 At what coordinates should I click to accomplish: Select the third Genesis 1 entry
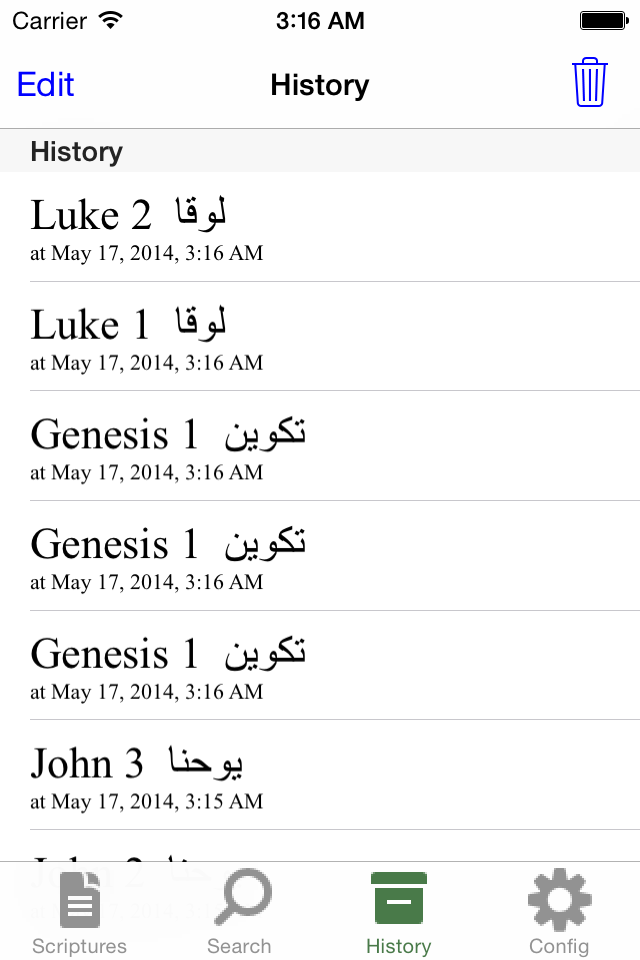(x=320, y=665)
